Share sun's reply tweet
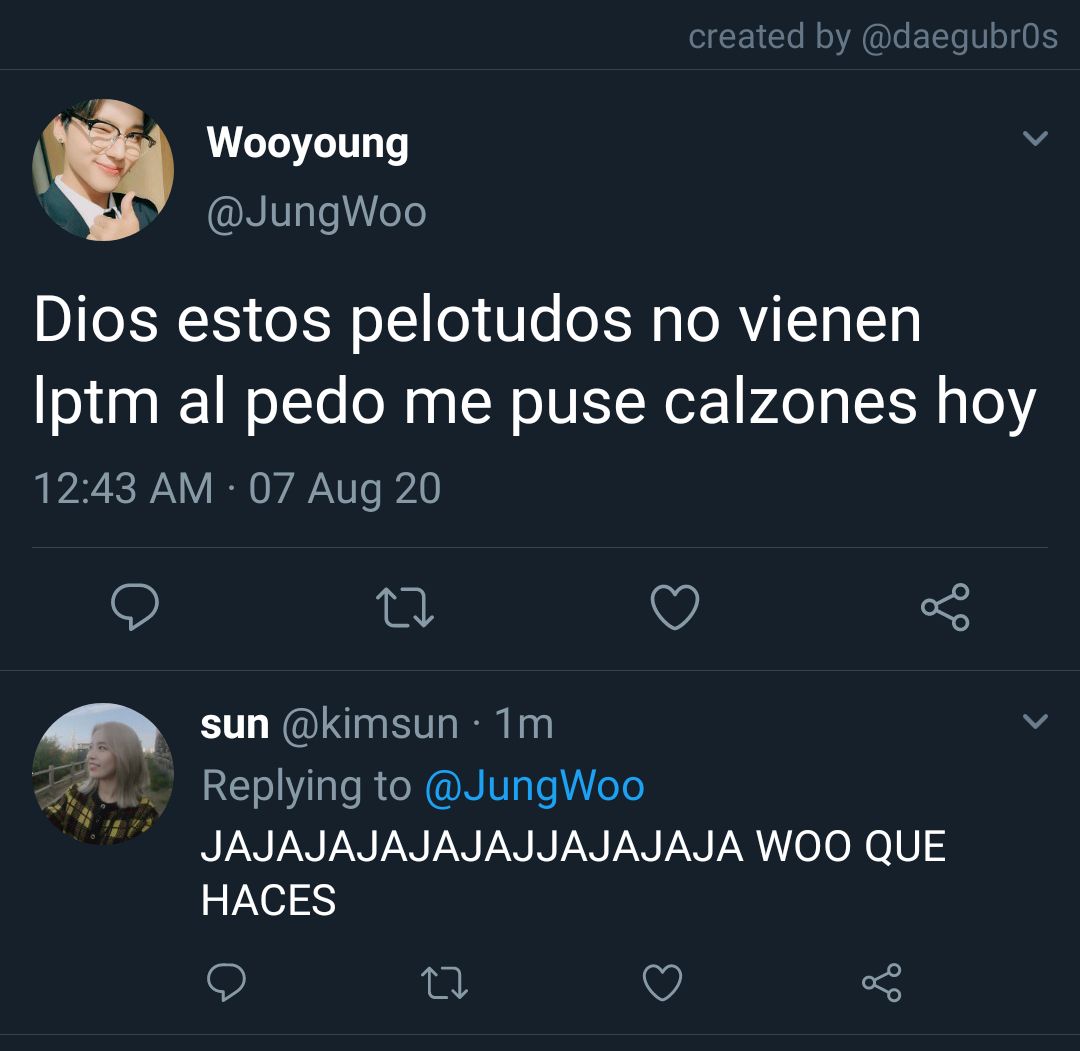The width and height of the screenshot is (1080, 1051). pyautogui.click(x=882, y=982)
